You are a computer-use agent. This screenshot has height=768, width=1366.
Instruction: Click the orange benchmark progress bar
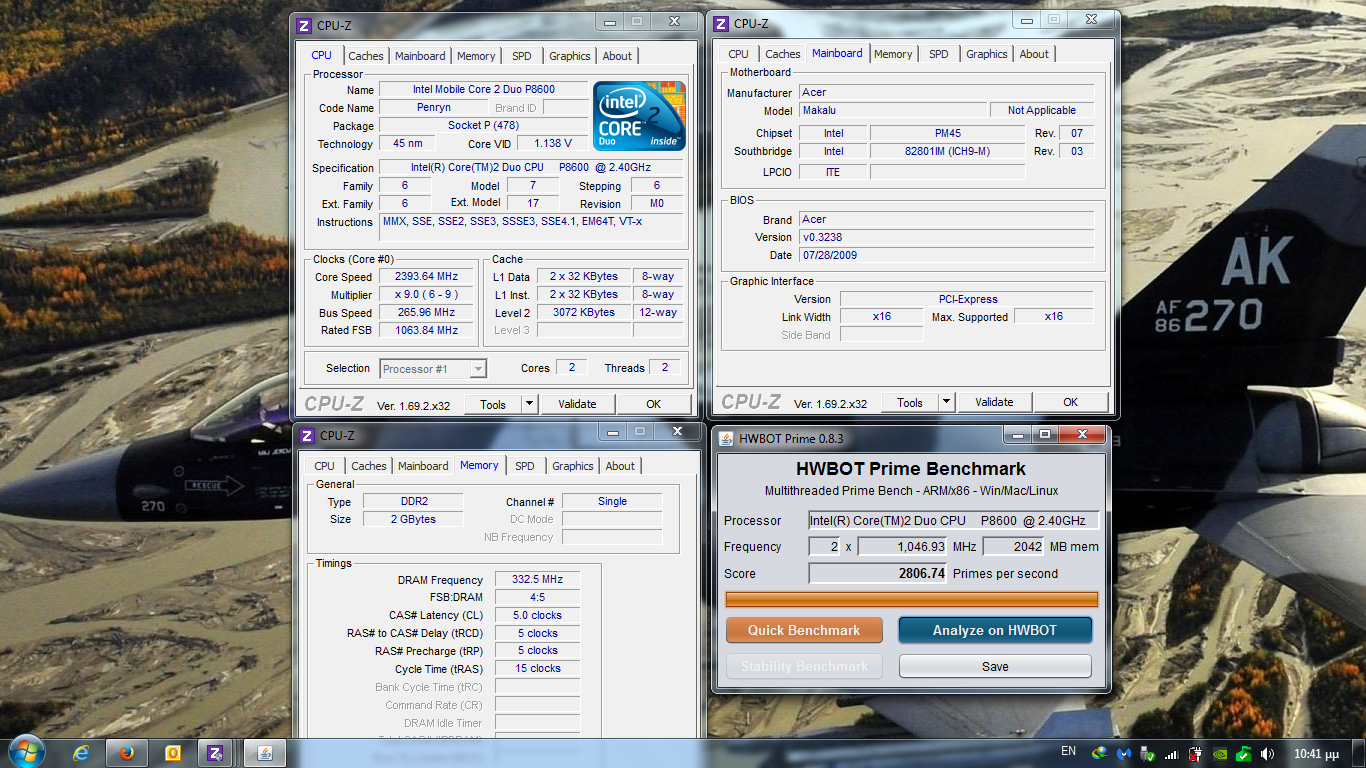[x=911, y=599]
